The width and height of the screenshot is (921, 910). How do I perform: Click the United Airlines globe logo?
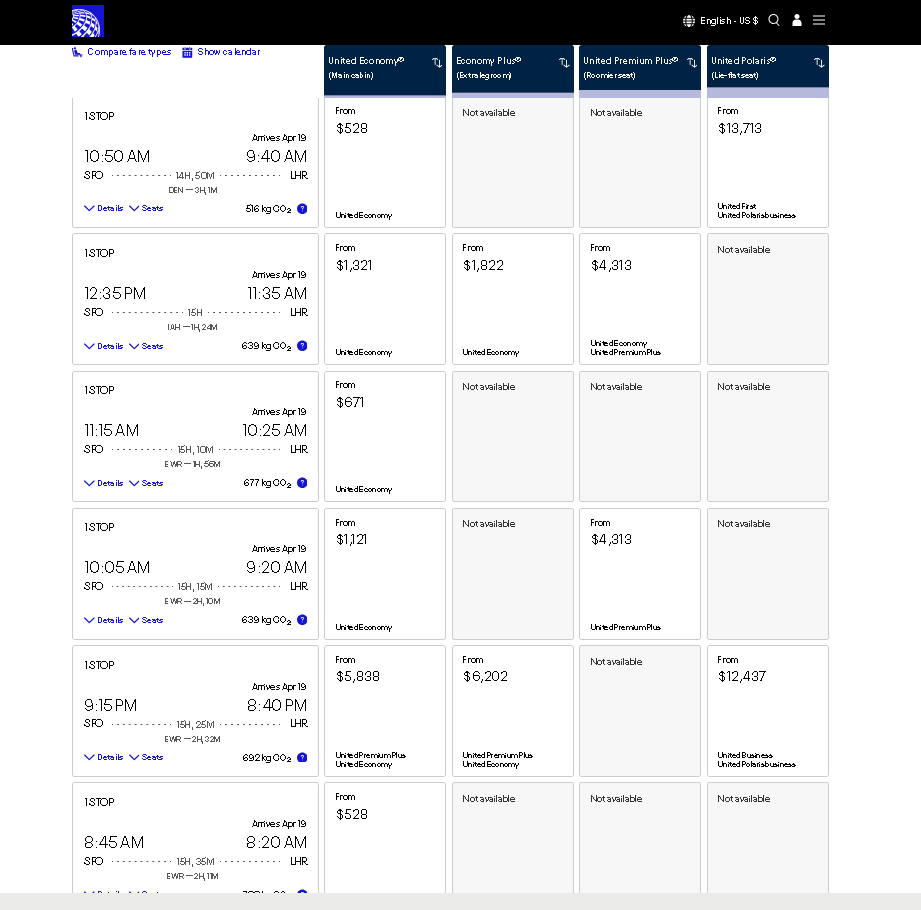[x=88, y=21]
